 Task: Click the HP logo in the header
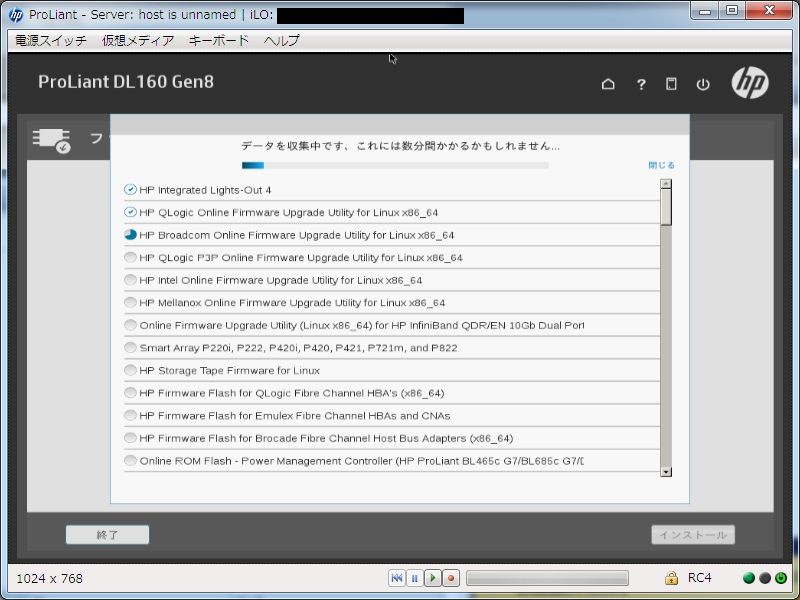[x=749, y=83]
